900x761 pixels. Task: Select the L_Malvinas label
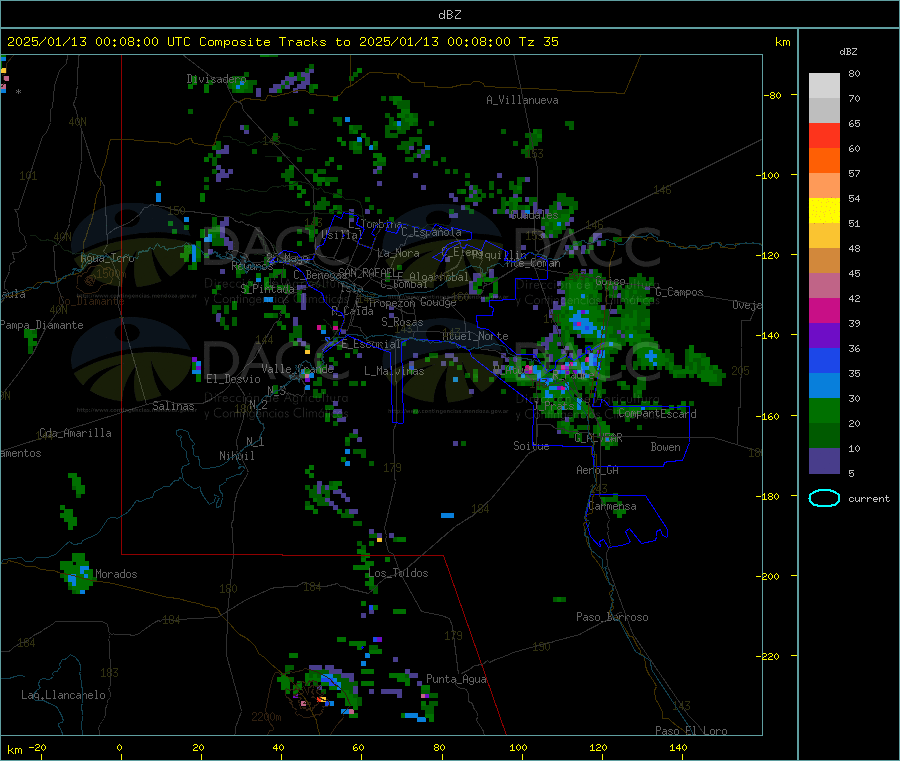click(x=394, y=371)
